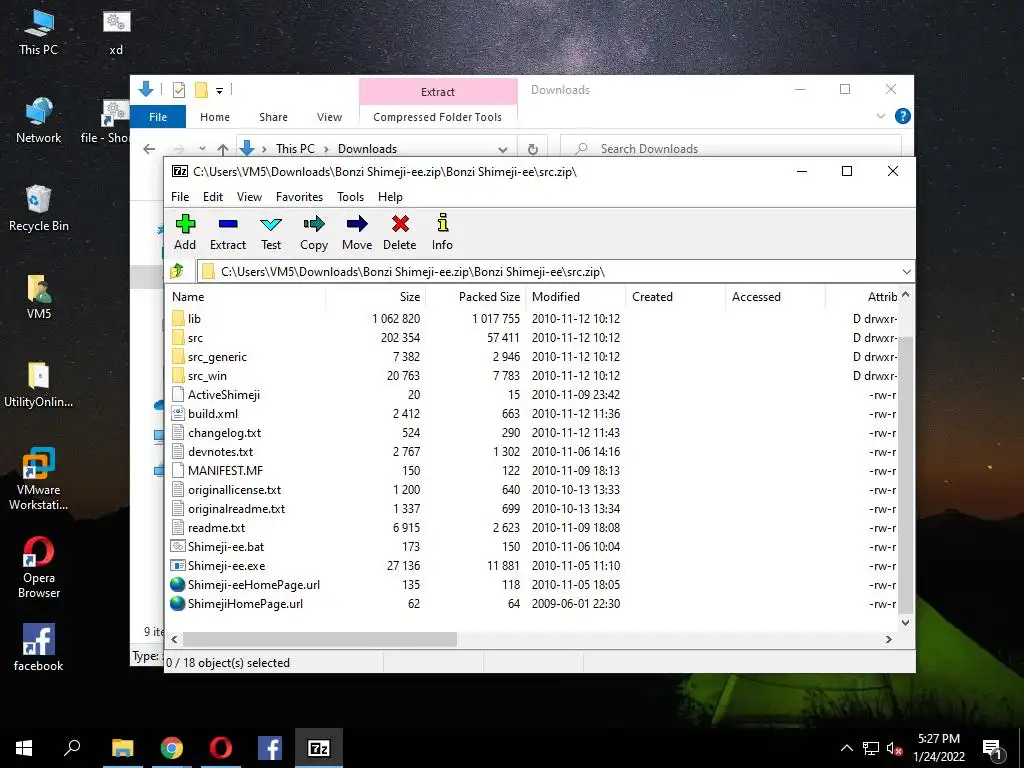The image size is (1024, 768).
Task: Open Network desktop icon
Action: coord(39,120)
